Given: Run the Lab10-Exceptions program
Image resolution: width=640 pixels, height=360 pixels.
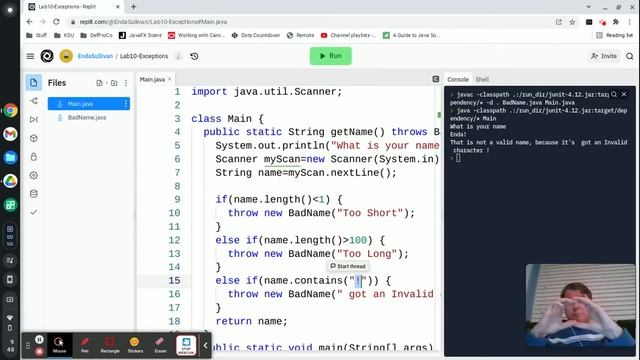Looking at the screenshot, I should coord(330,56).
